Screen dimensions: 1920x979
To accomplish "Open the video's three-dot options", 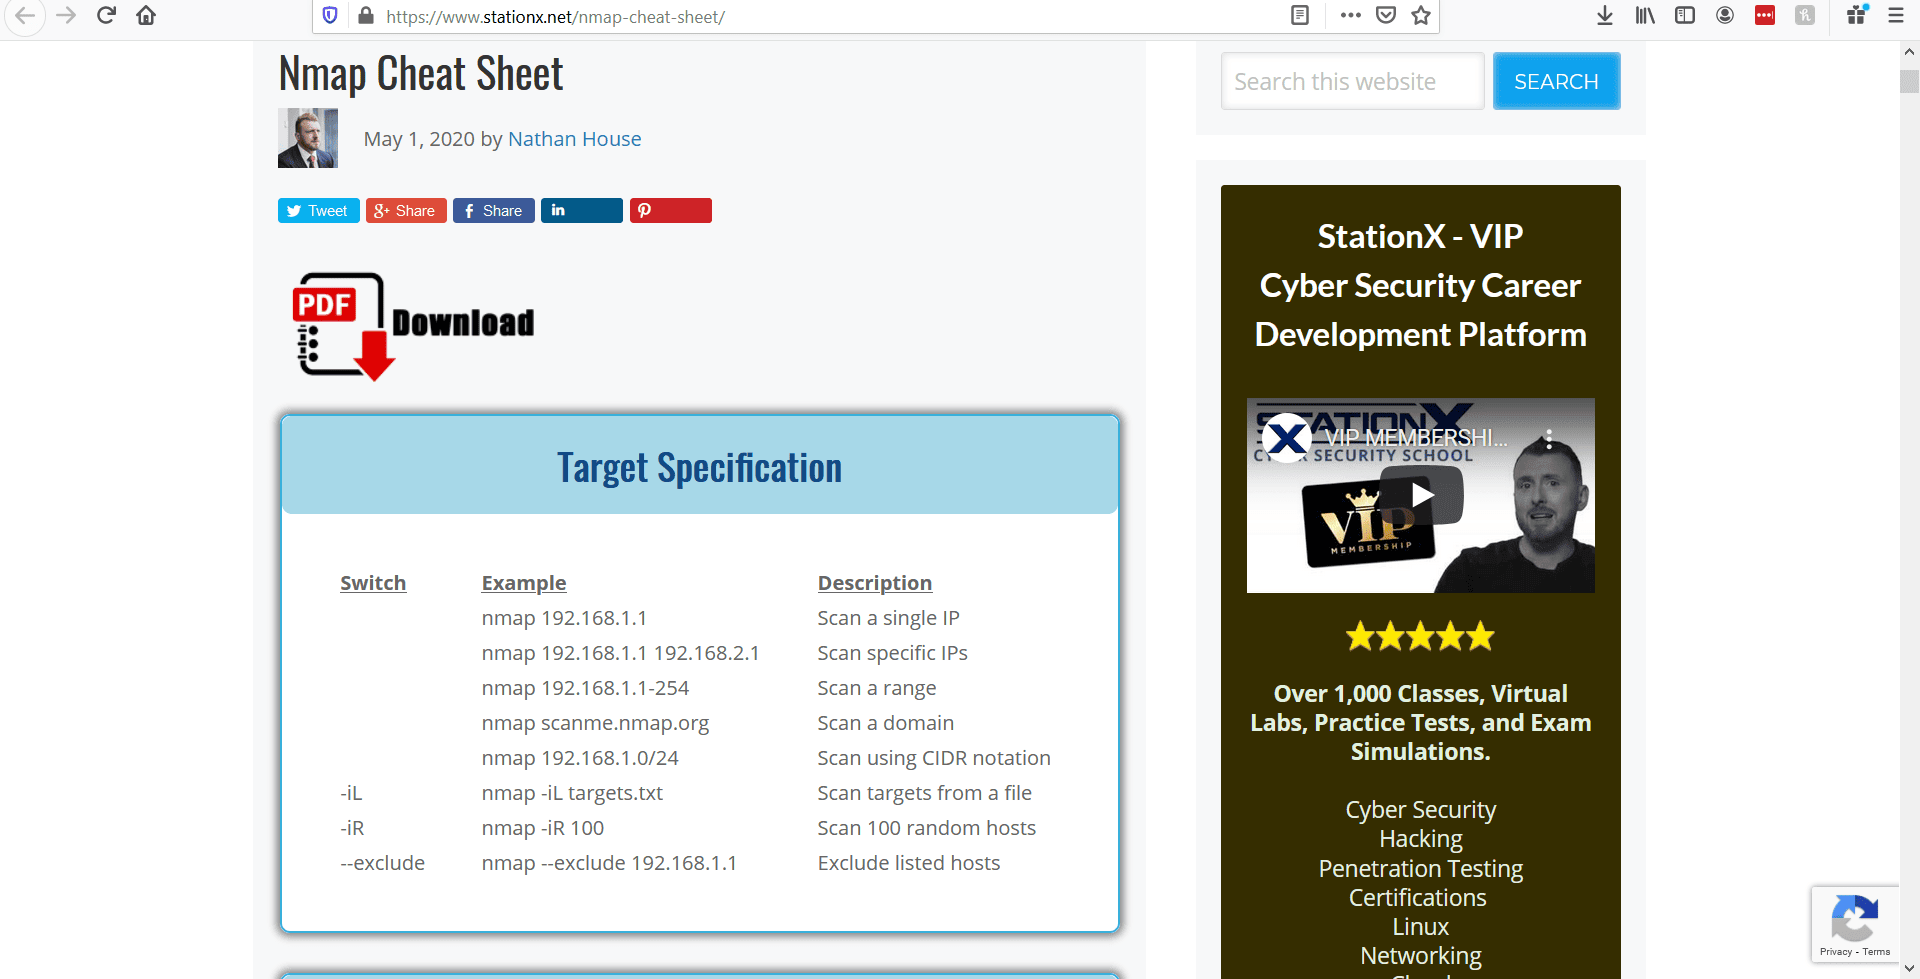I will click(1549, 439).
